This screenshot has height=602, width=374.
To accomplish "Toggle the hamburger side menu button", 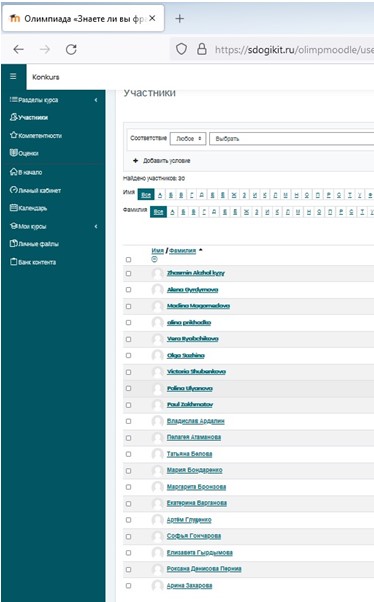I will pos(13,76).
